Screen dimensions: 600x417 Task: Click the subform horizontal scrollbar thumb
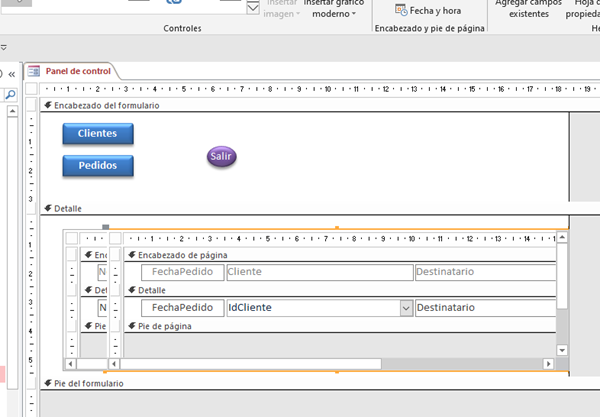click(x=250, y=364)
